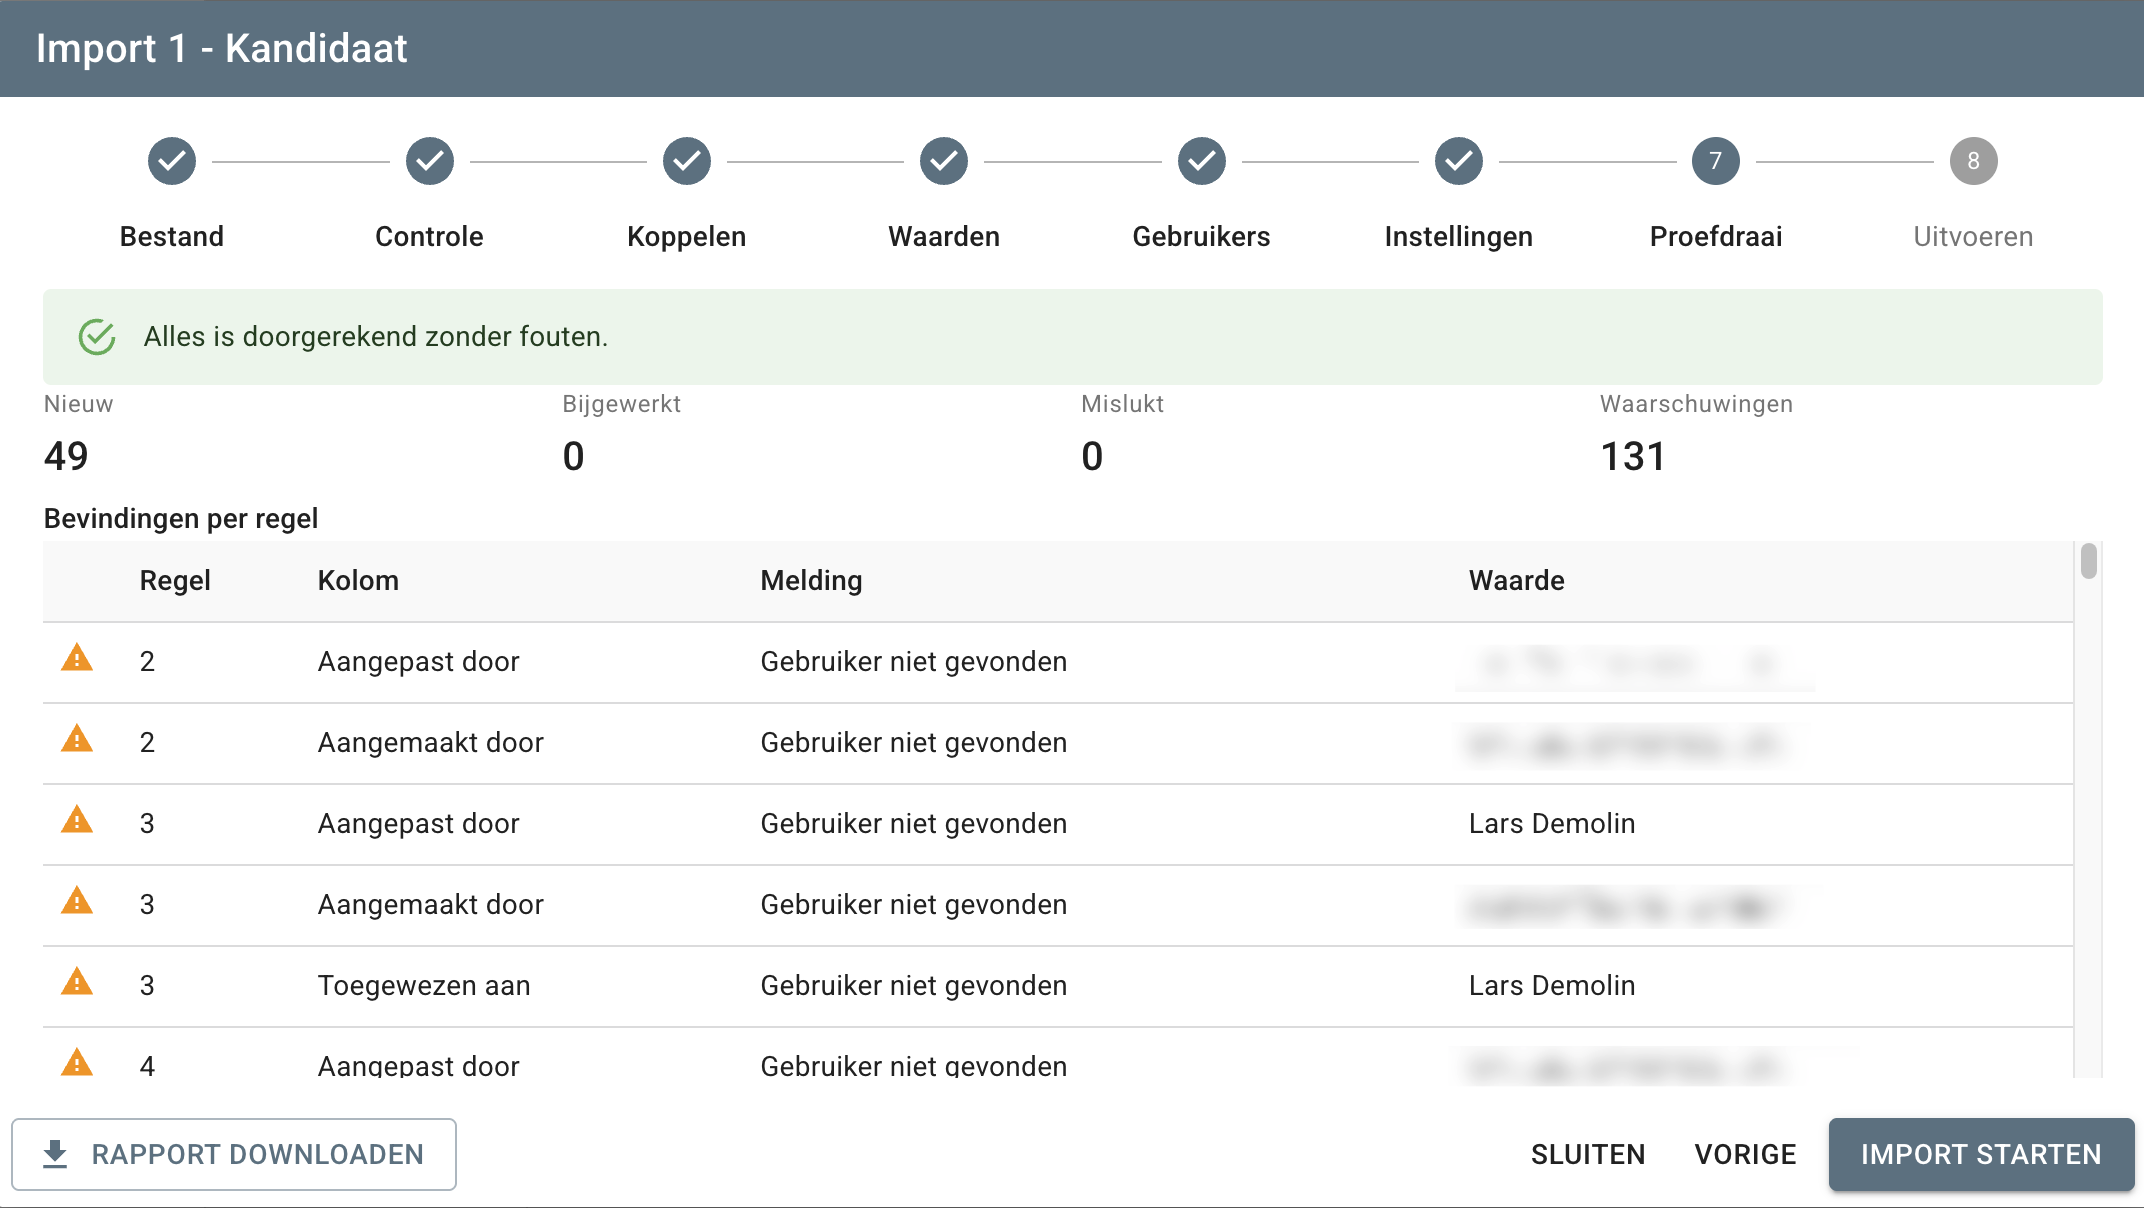
Task: Click the step 8 Uitvoeren circle
Action: tap(1973, 161)
